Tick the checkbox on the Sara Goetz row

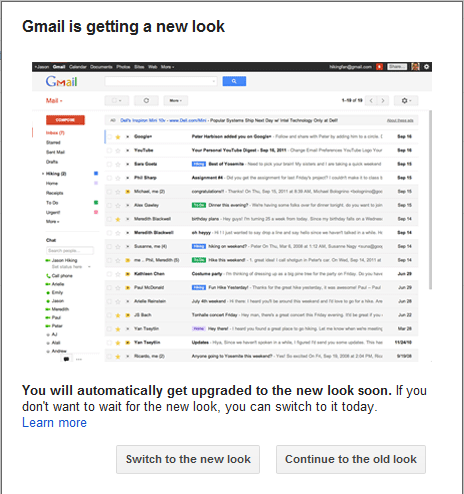109,164
